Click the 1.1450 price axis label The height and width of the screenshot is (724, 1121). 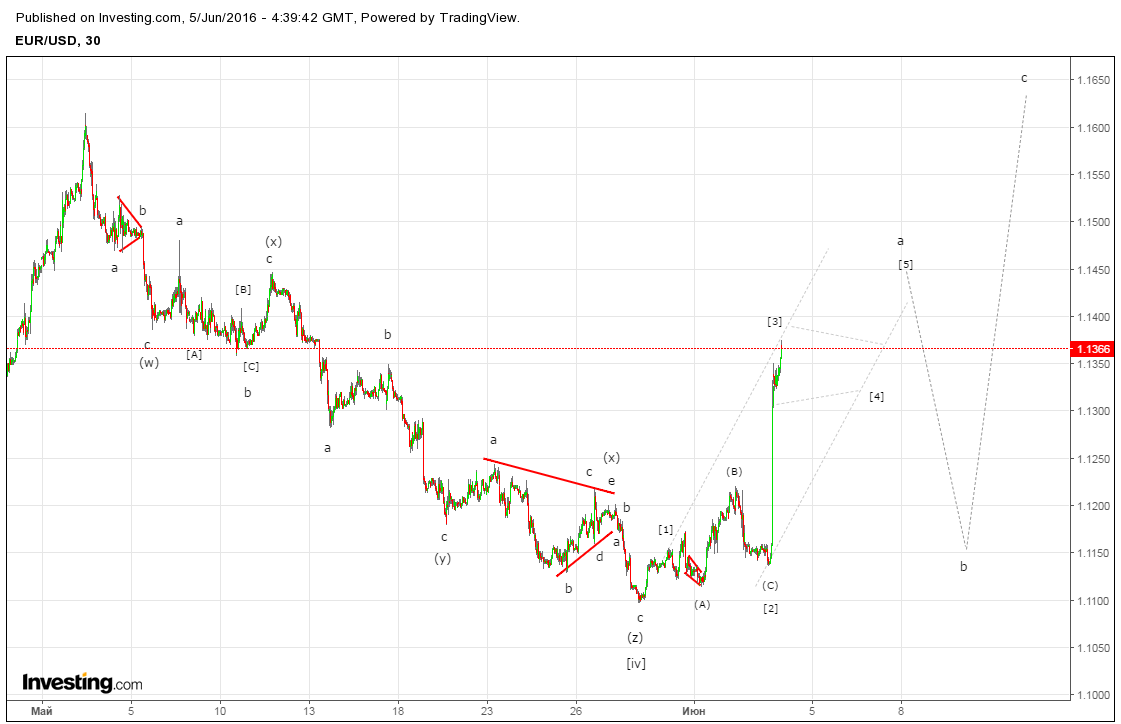1094,270
